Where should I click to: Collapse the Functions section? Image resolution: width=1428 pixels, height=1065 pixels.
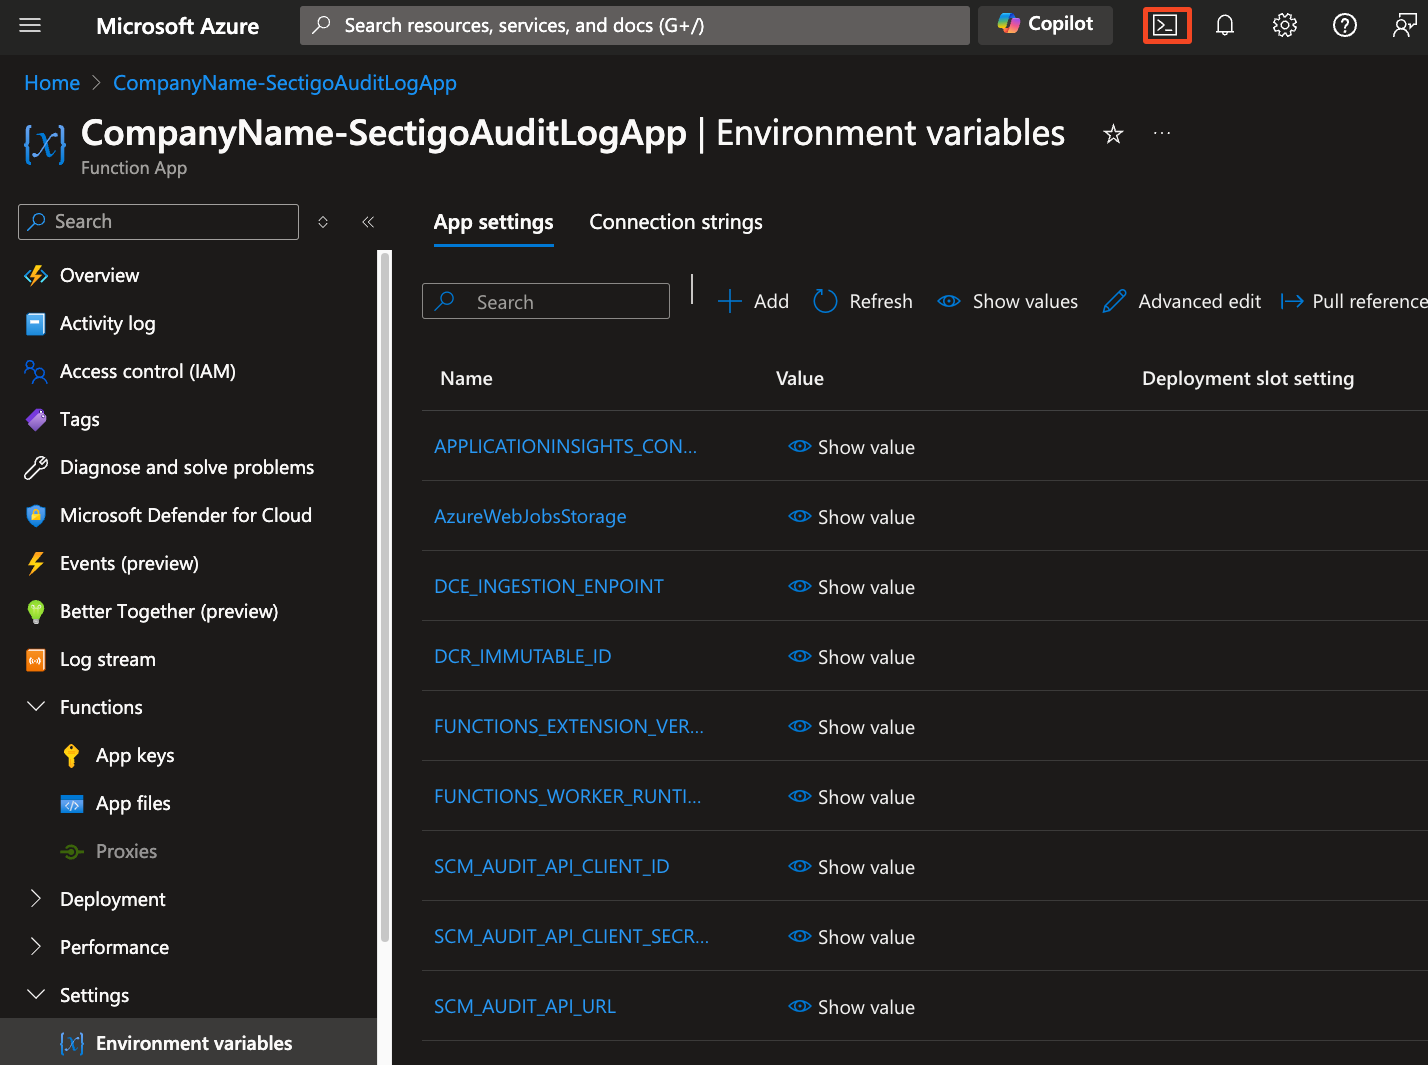click(x=36, y=707)
